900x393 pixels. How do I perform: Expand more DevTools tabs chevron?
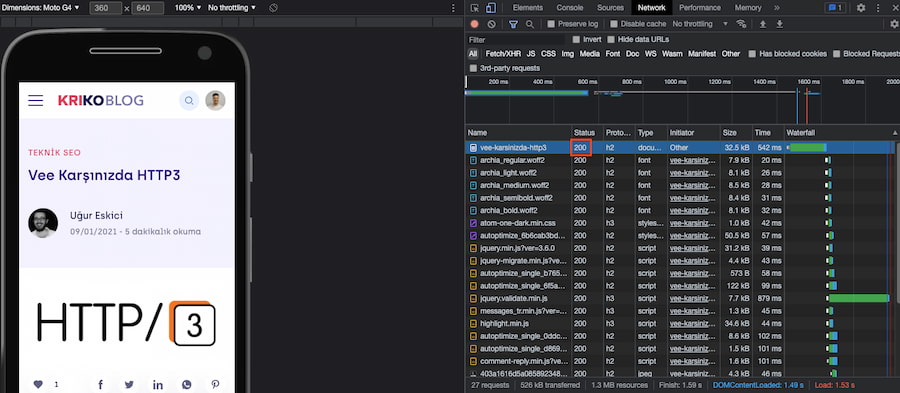[x=777, y=8]
